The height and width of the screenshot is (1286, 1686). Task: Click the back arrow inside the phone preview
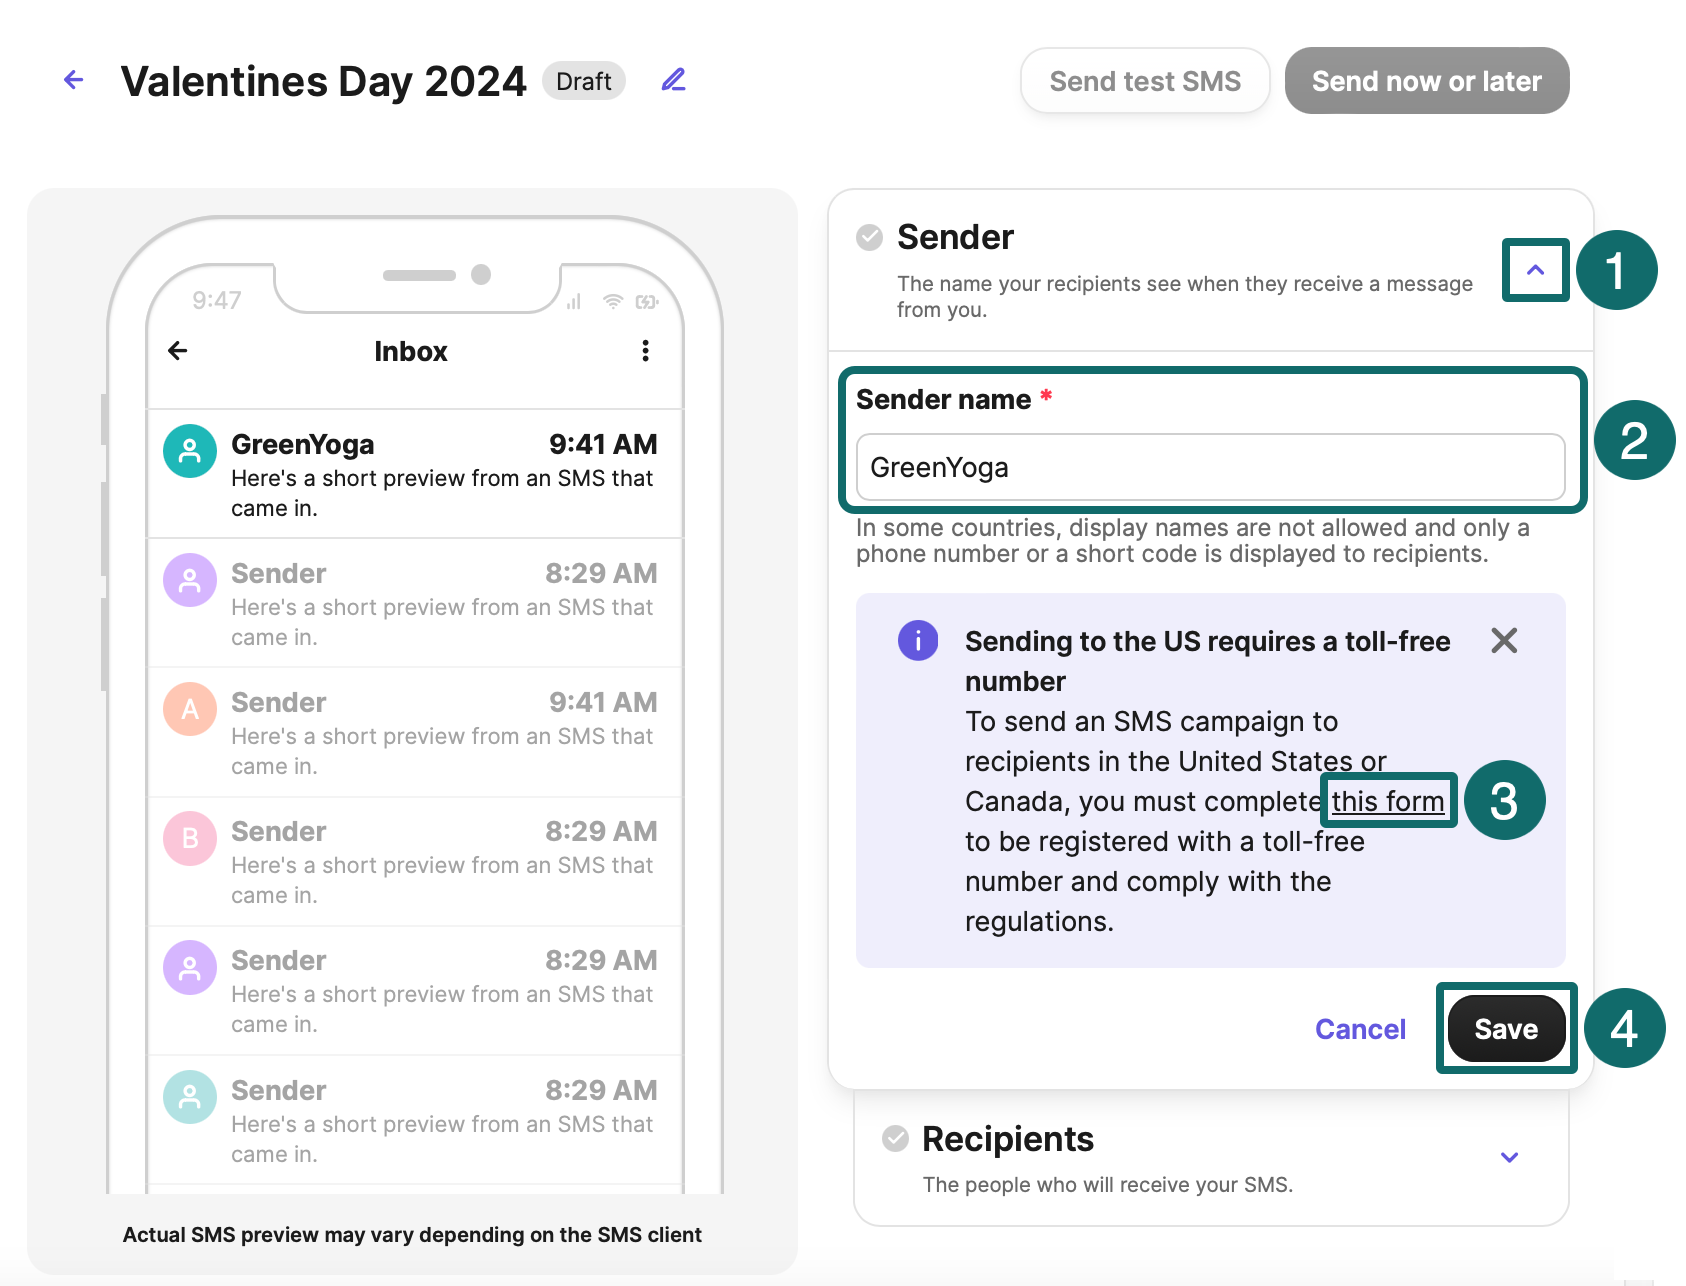[177, 351]
